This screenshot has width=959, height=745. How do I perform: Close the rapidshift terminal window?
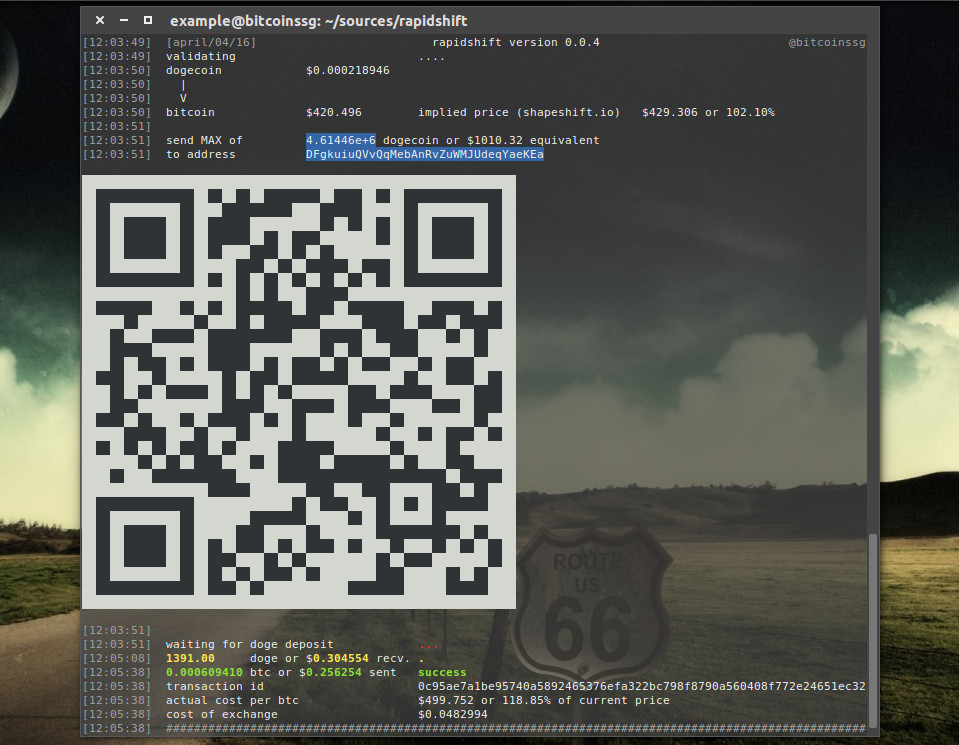[100, 20]
